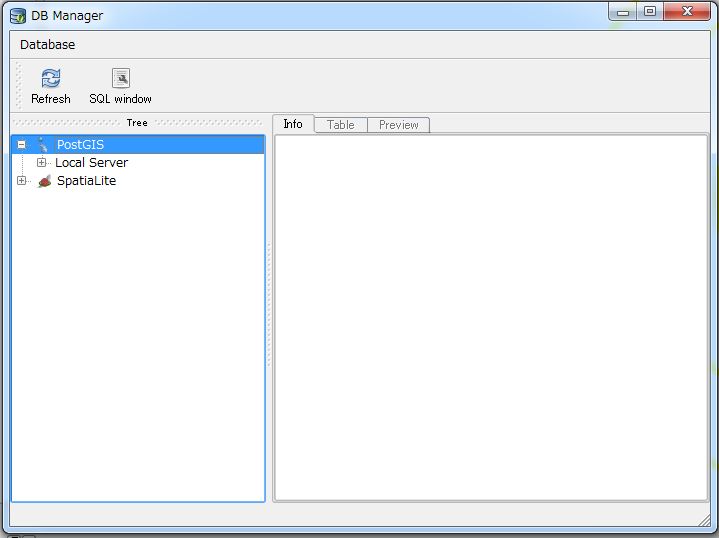Open the SQL window tool
The image size is (719, 538).
120,86
